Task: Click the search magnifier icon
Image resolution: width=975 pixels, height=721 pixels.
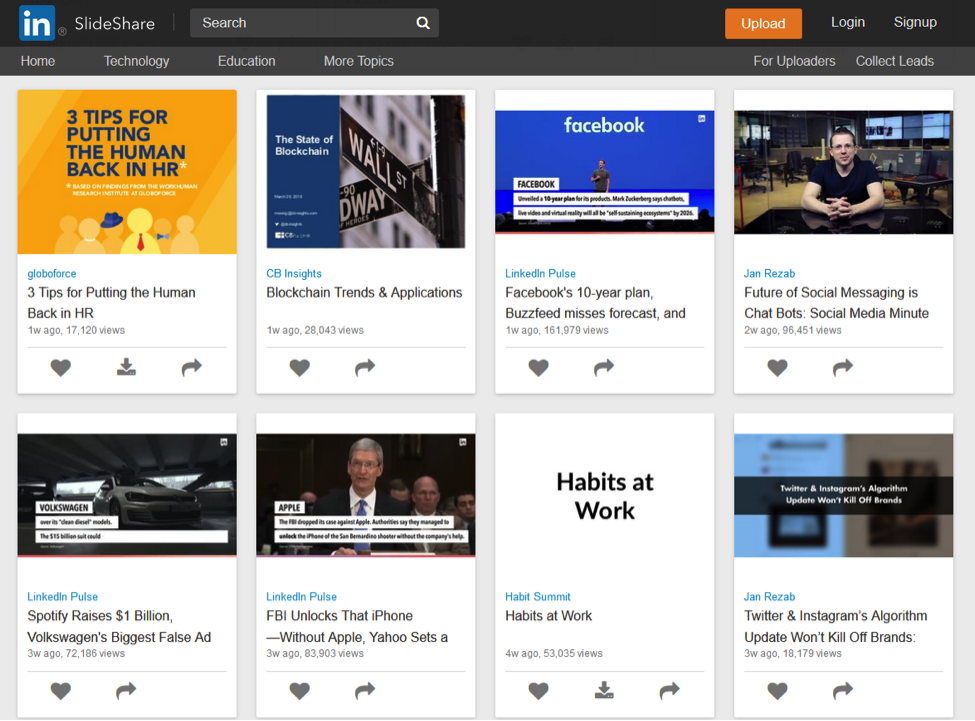Action: click(423, 23)
